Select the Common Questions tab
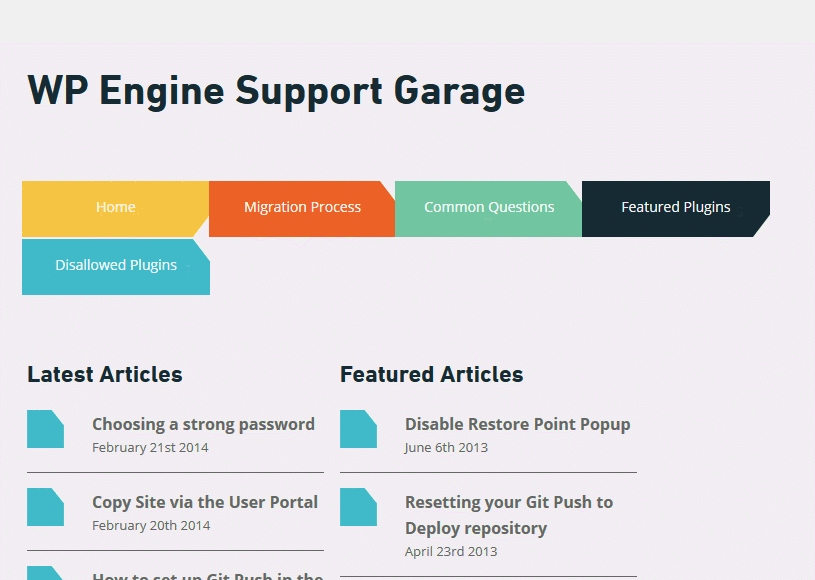This screenshot has width=815, height=580. coord(489,209)
